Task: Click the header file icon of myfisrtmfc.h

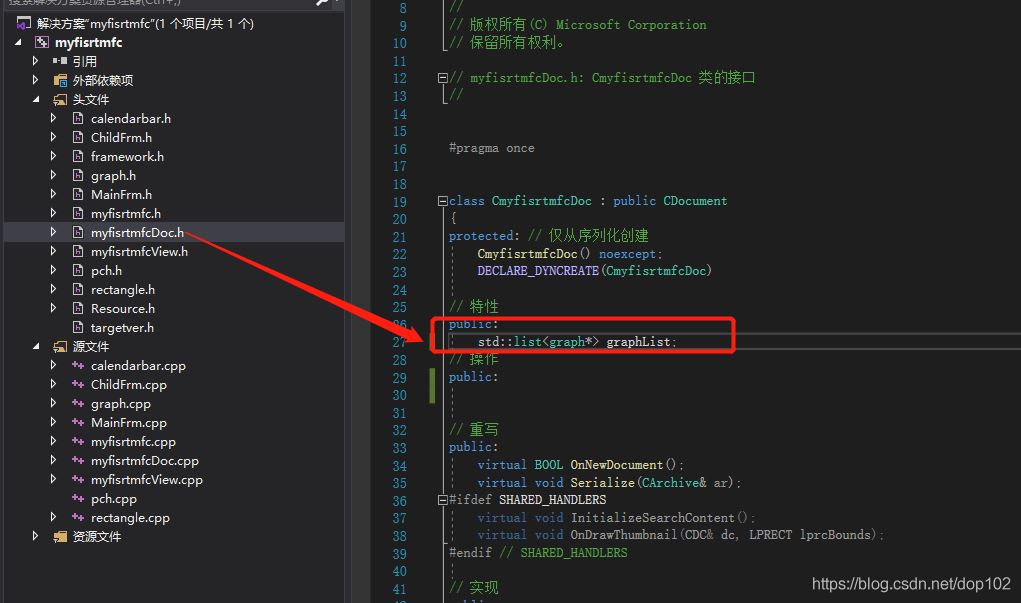Action: click(x=78, y=214)
